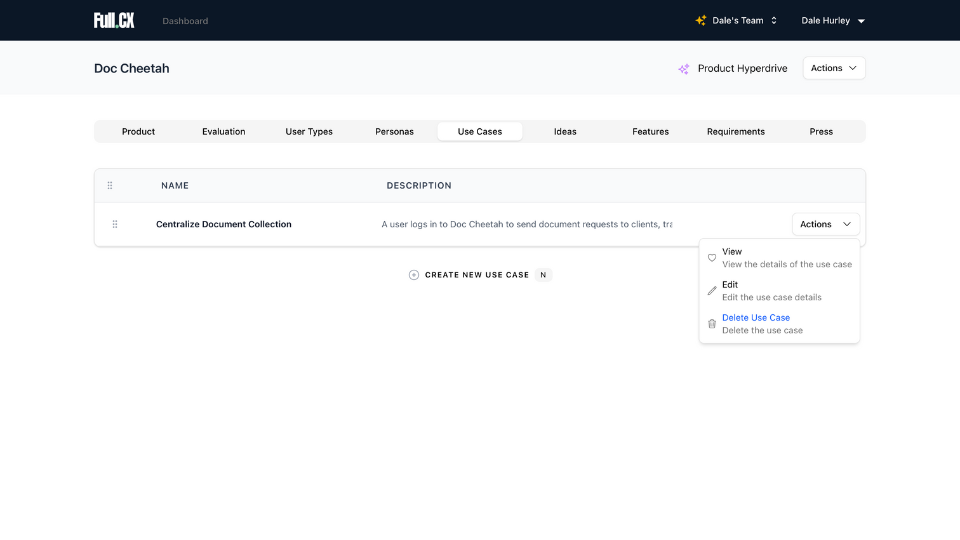Go to the Press tab
This screenshot has height=540, width=960.
(821, 132)
